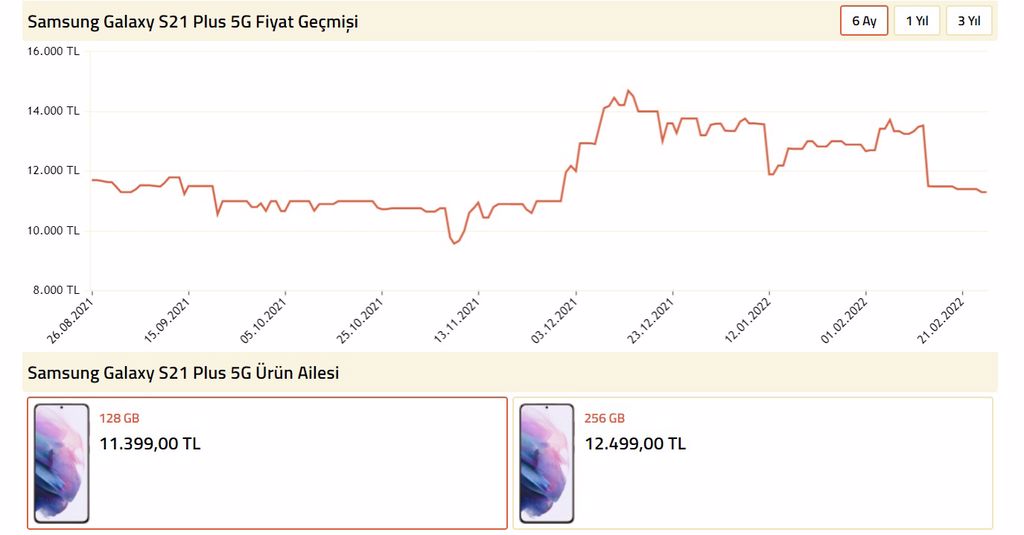
Task: Click the 26.08.2021 date axis label
Action: 70,319
